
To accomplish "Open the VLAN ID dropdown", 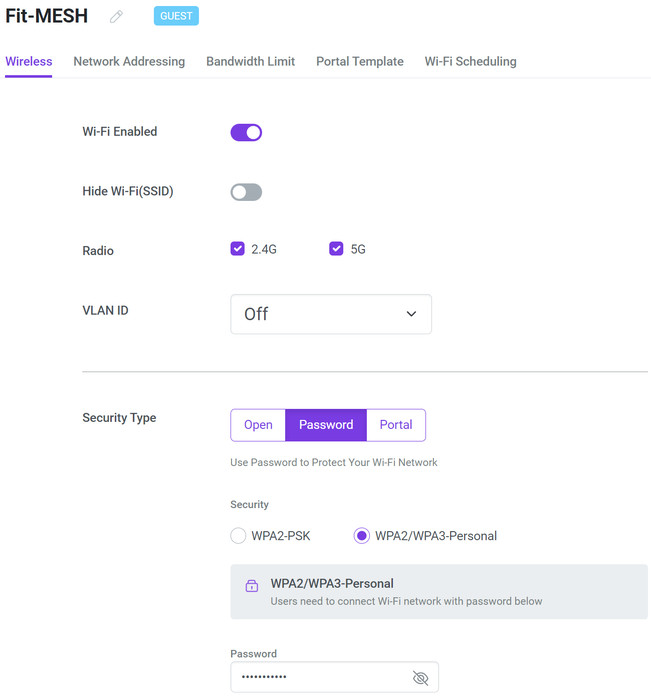I will 330,314.
